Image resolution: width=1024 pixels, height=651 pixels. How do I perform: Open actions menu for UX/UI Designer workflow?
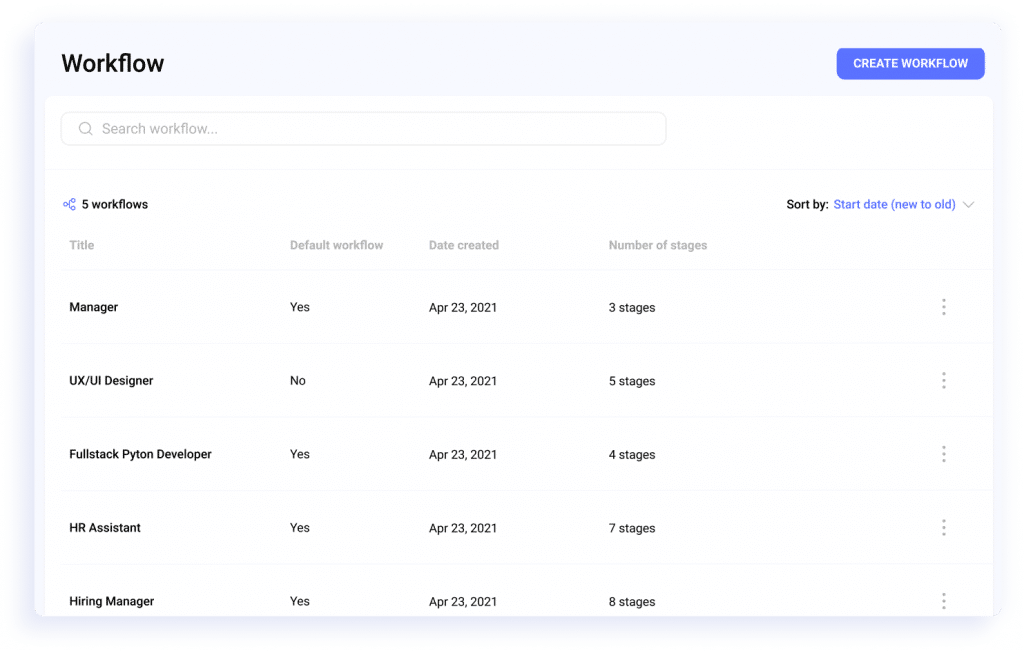pos(944,380)
